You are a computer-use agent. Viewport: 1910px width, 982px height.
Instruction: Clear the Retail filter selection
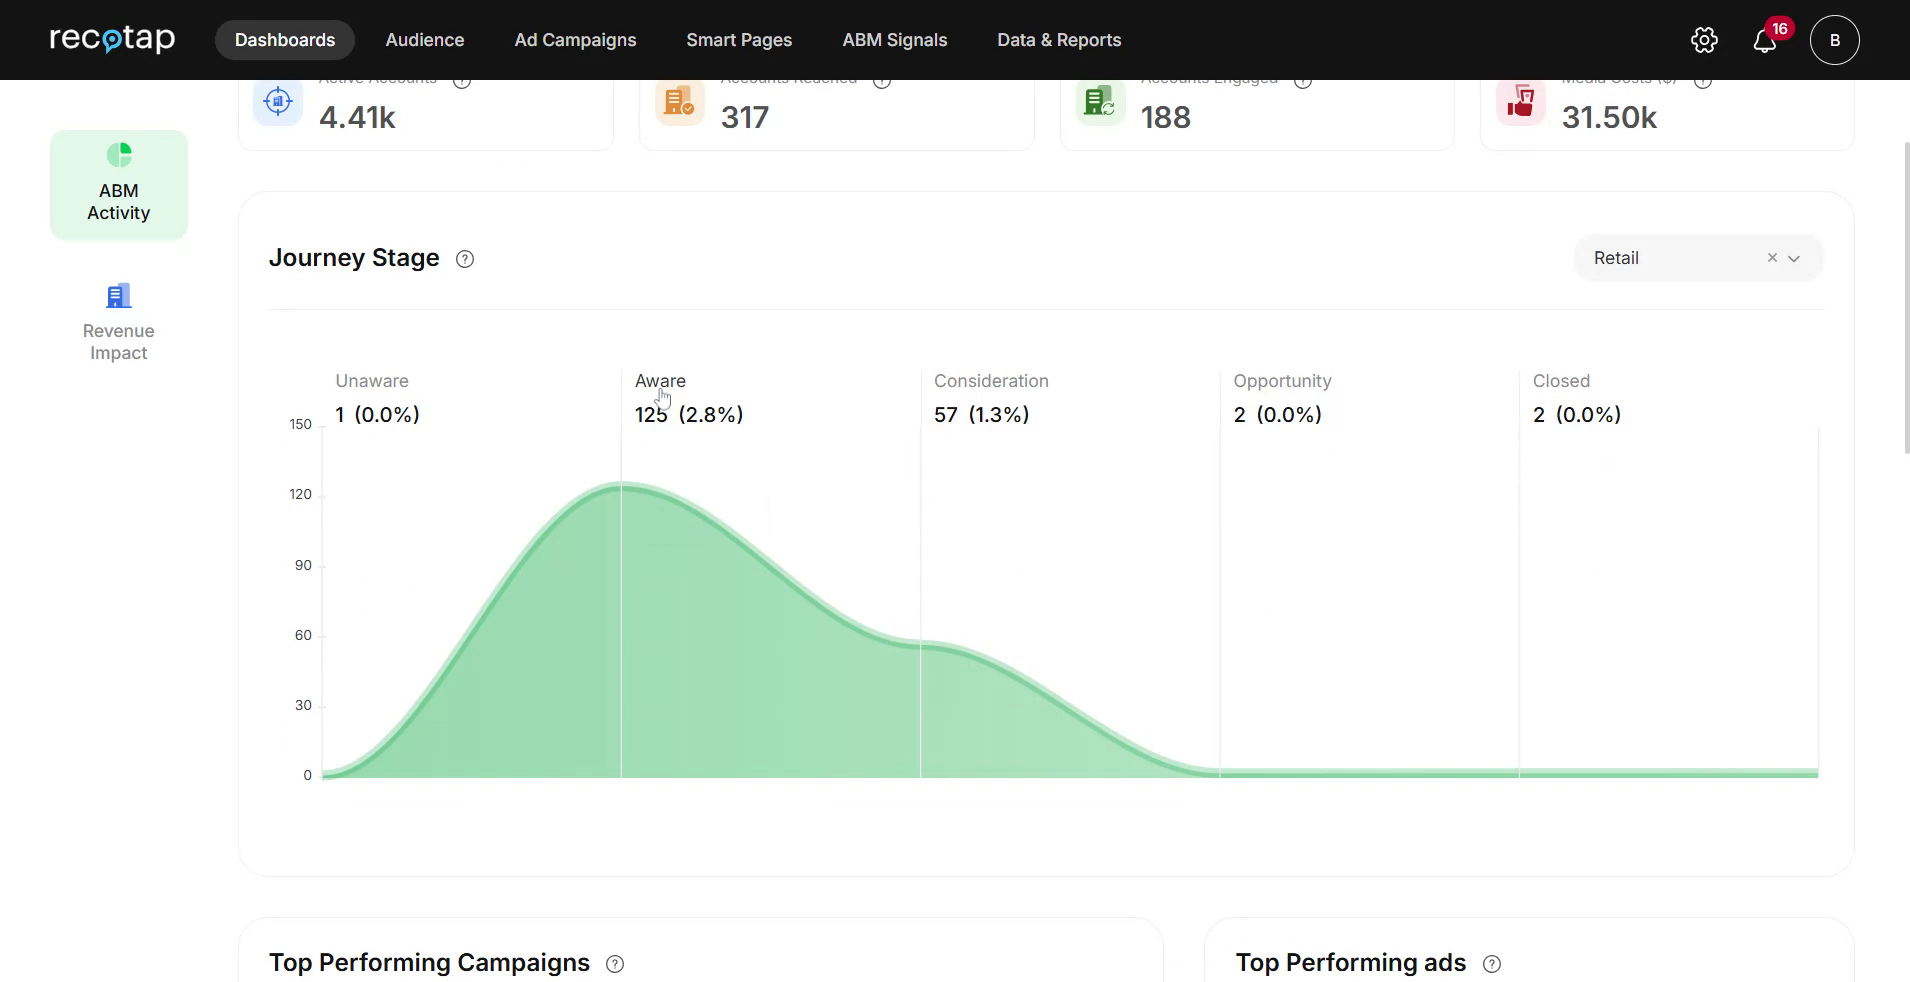(1772, 258)
